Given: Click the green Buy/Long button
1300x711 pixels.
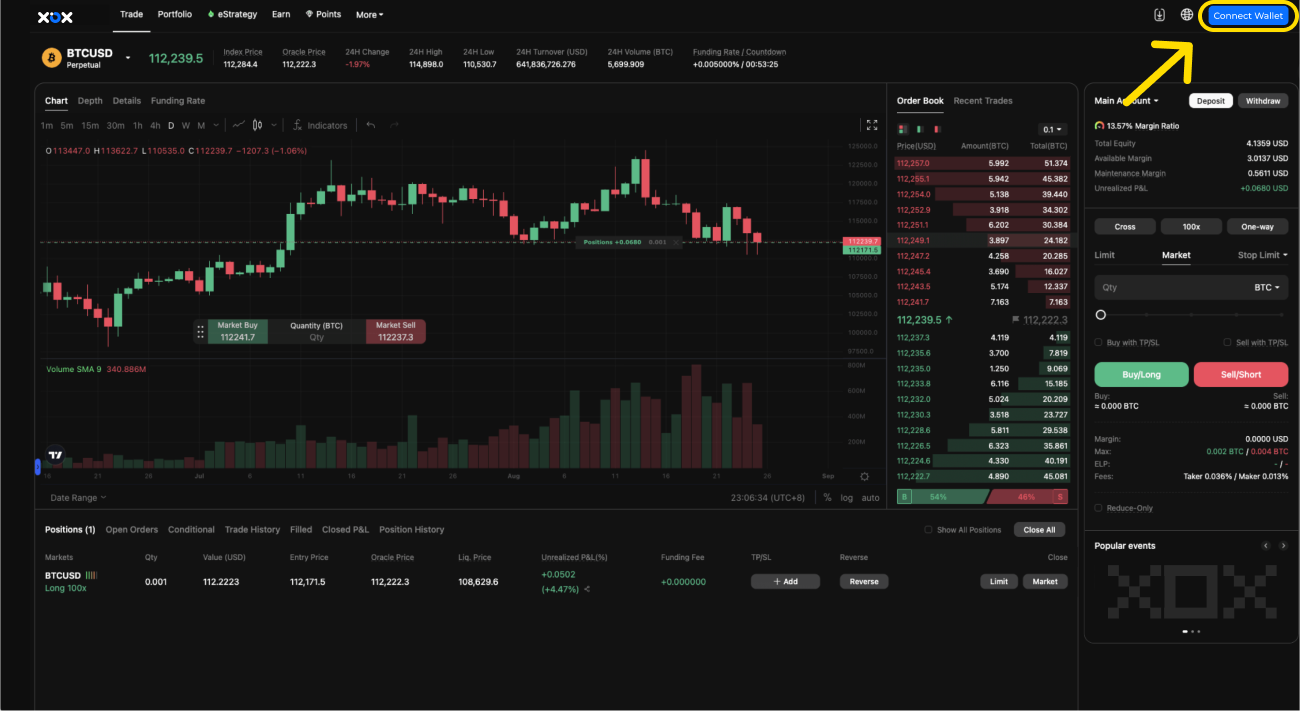Looking at the screenshot, I should (1141, 374).
